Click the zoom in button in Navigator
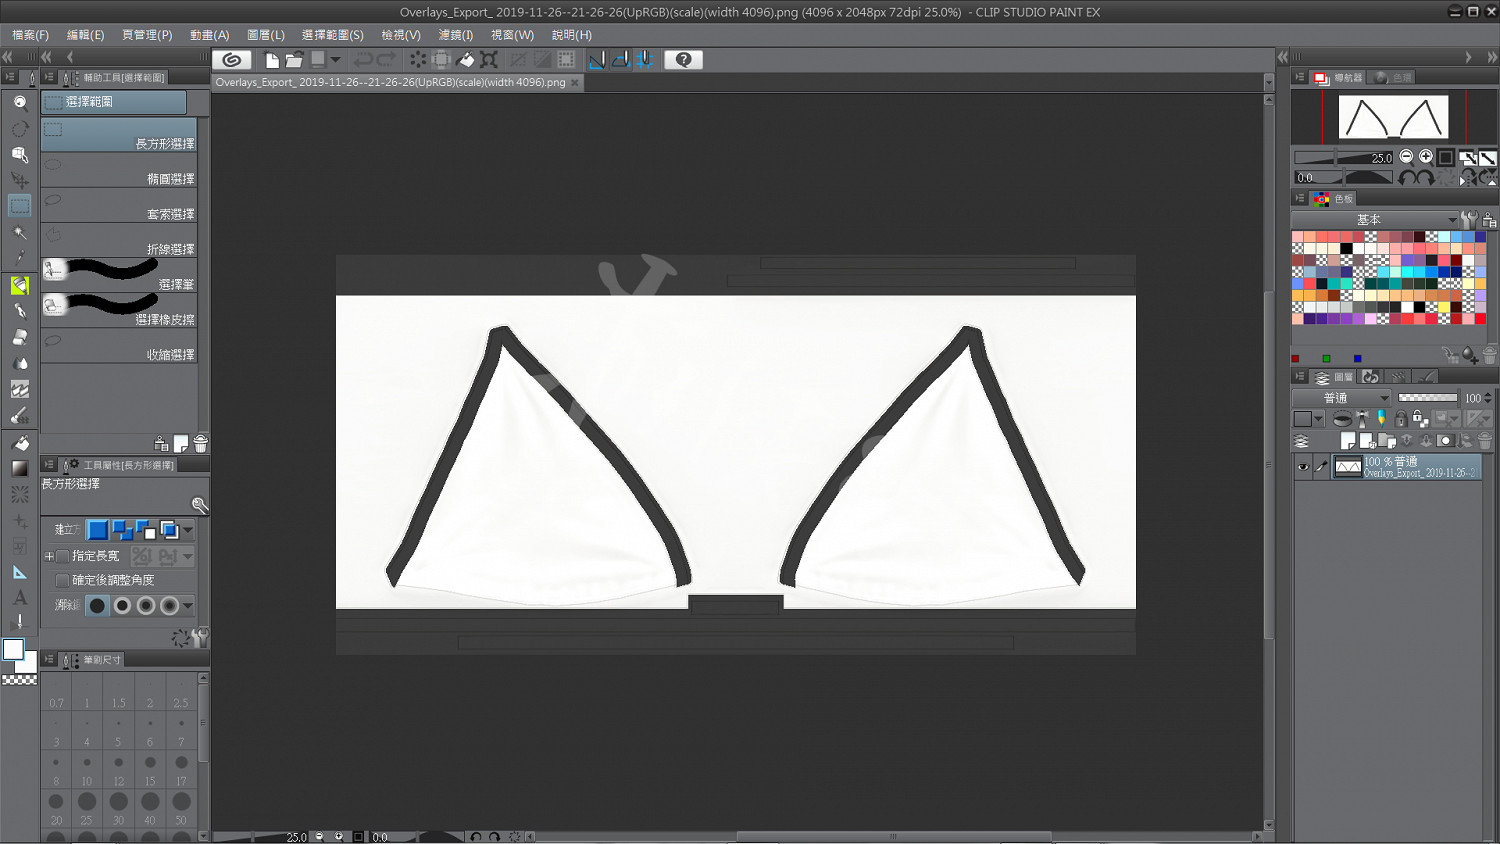 click(x=1426, y=157)
